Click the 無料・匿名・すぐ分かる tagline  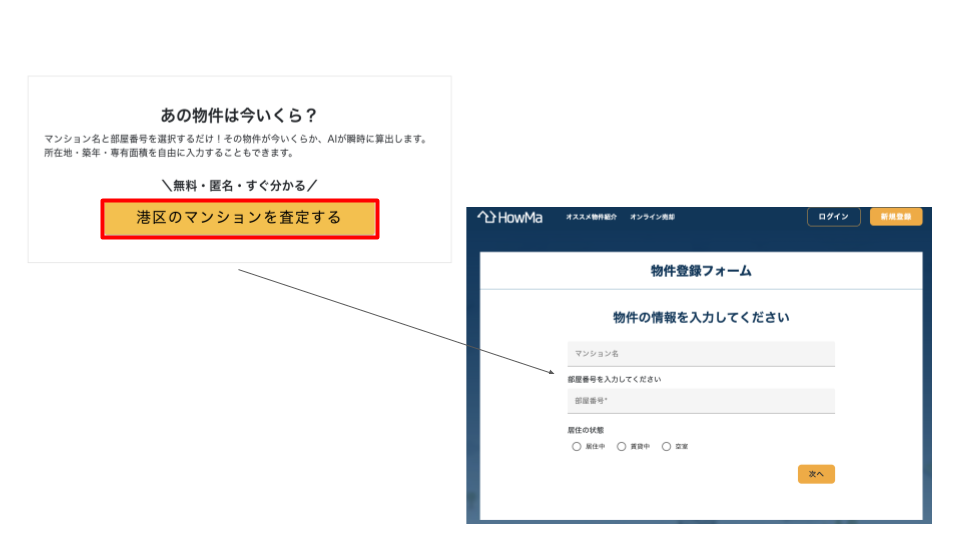click(x=239, y=185)
